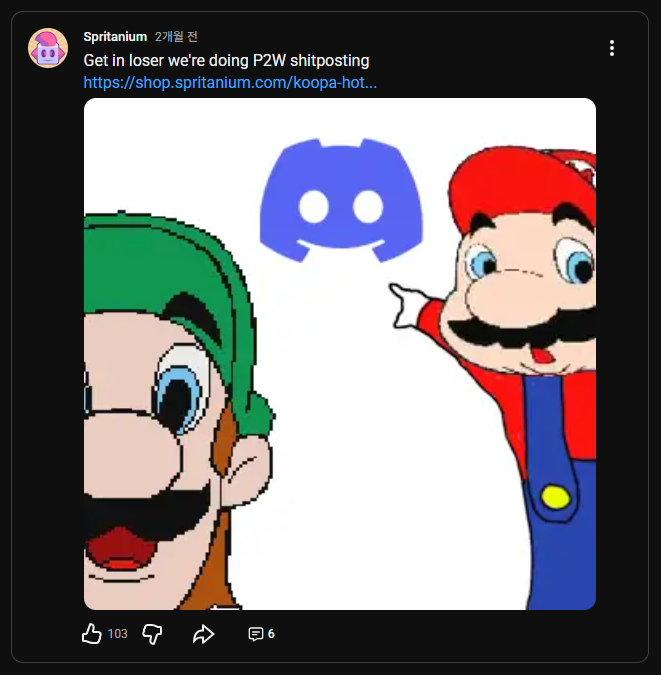The width and height of the screenshot is (661, 675).
Task: Open the shop.spritanium.com link
Action: [230, 82]
